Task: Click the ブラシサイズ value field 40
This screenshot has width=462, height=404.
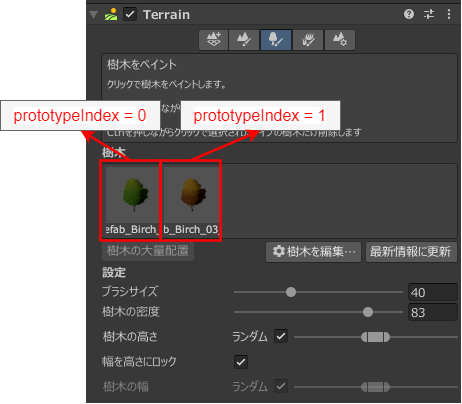Action: [x=433, y=292]
